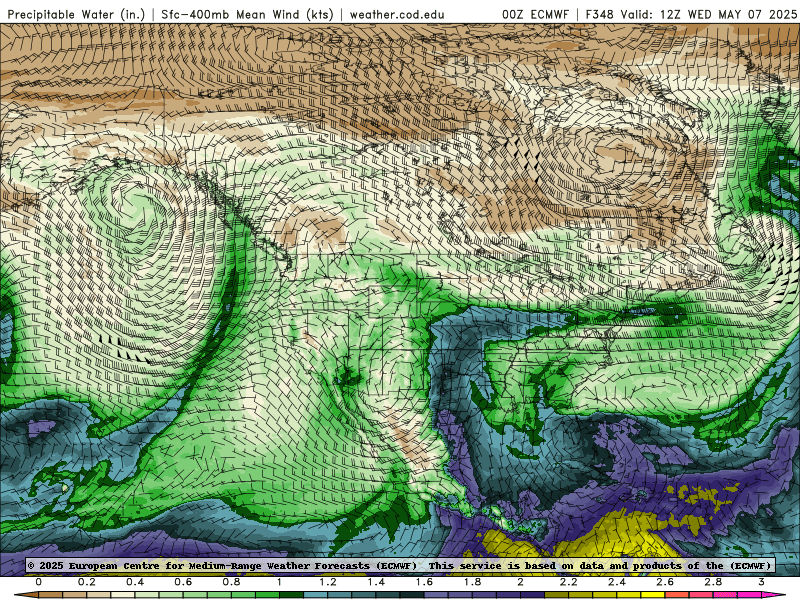Click the weather.cod.edu source text
This screenshot has width=800, height=600.
pos(397,14)
